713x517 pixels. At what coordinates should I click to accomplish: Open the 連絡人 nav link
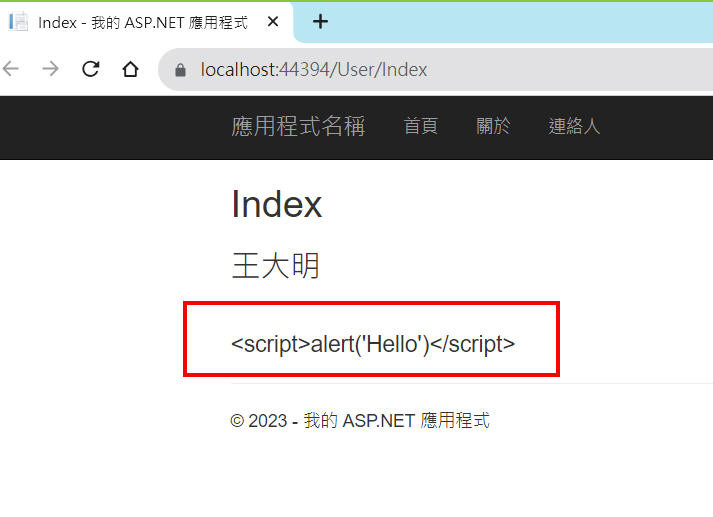tap(574, 126)
